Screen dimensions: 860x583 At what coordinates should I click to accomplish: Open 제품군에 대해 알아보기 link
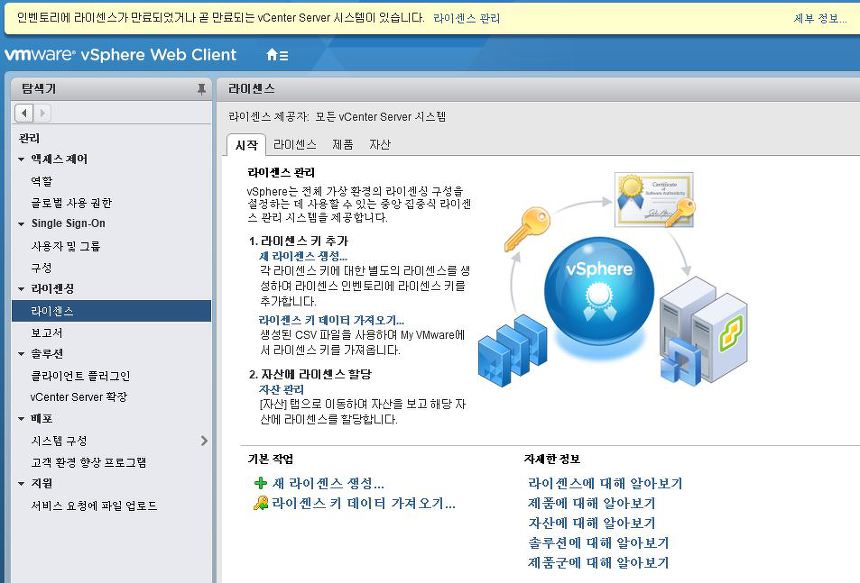coord(598,562)
